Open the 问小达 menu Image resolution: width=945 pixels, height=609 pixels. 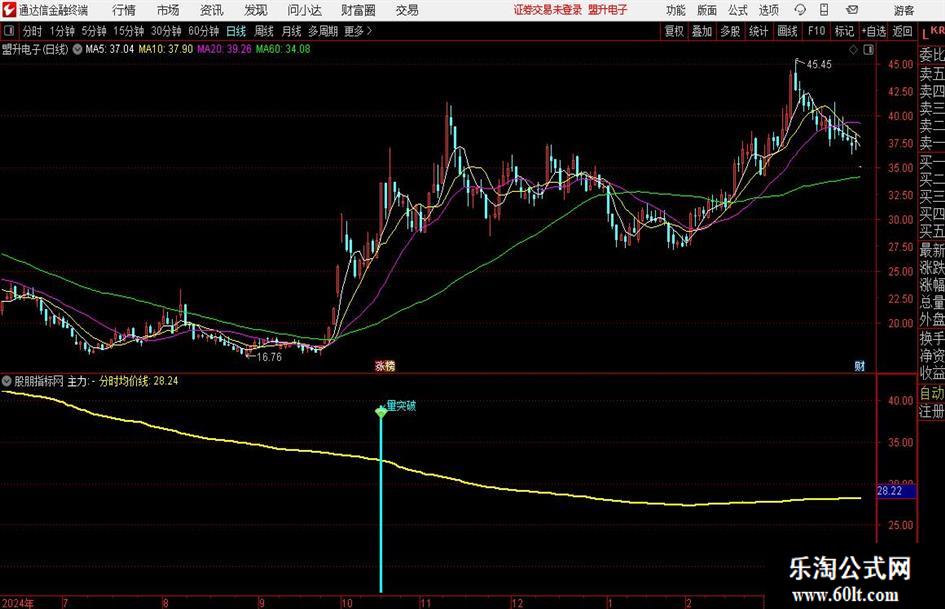coord(304,10)
